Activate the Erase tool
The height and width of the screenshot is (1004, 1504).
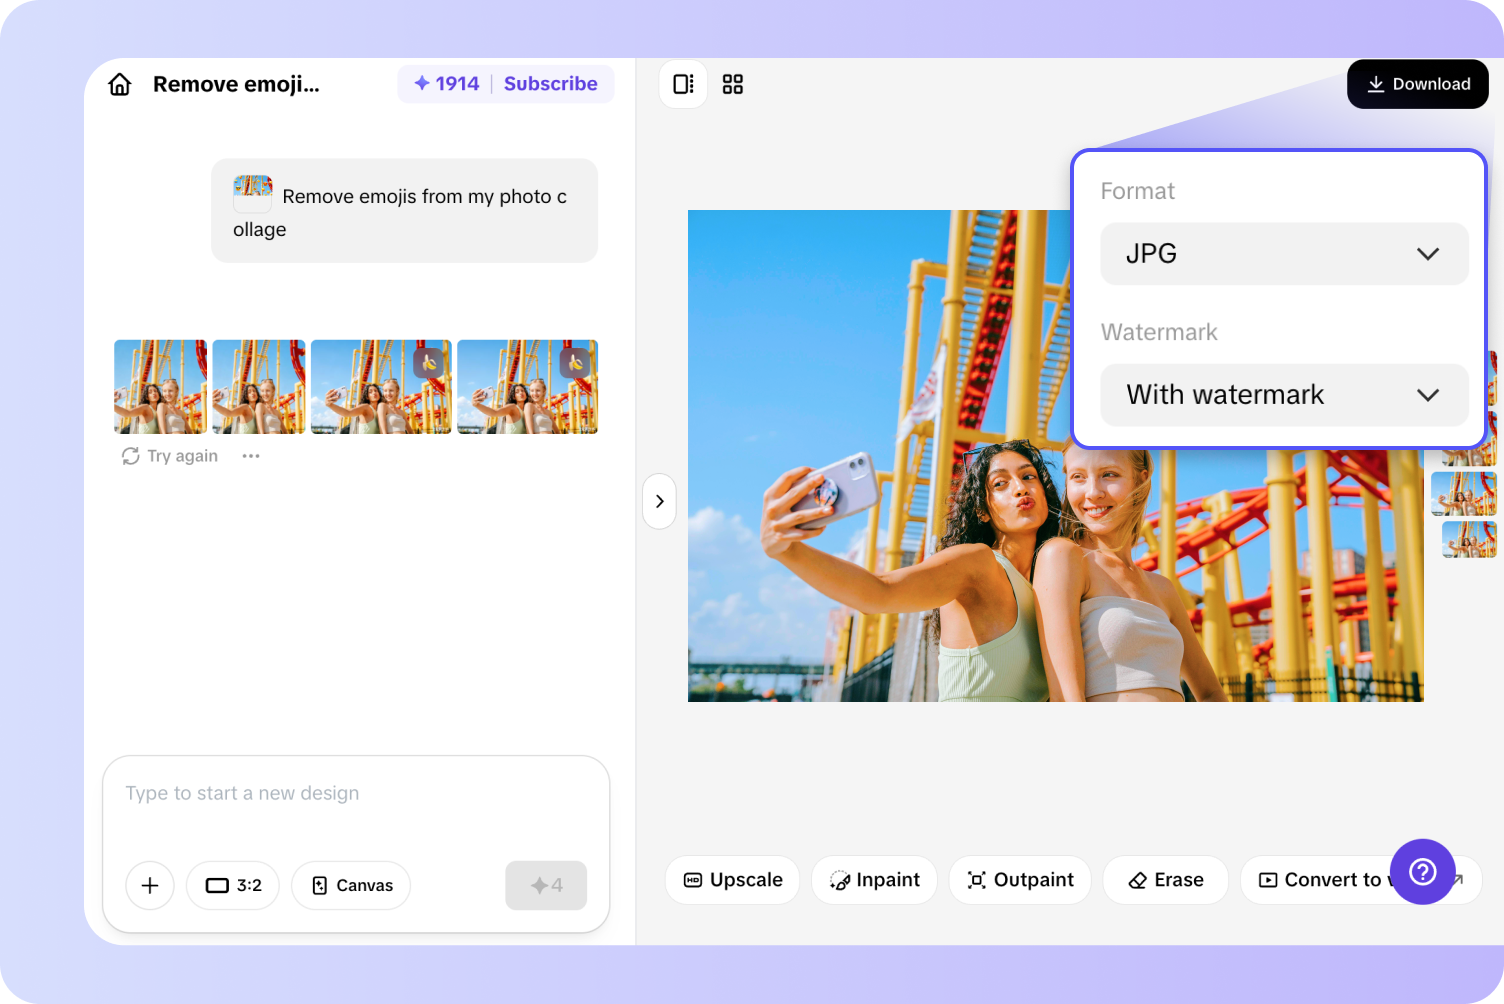[x=1165, y=880]
